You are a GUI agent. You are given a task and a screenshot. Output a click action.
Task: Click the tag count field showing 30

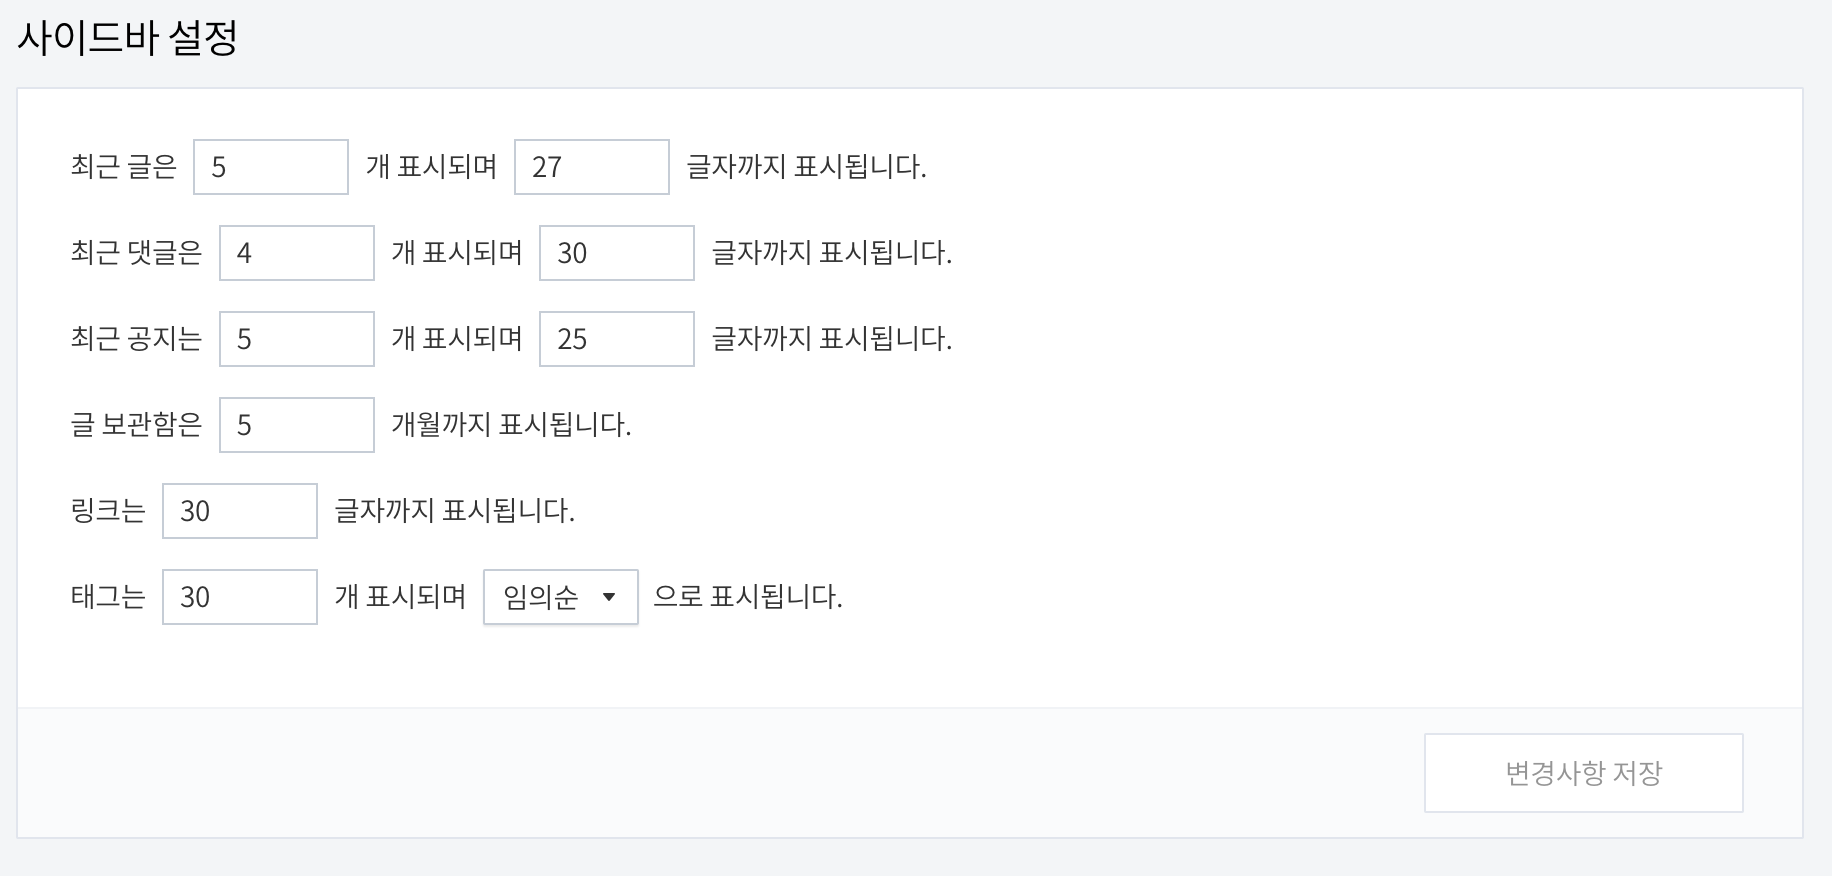tap(239, 596)
